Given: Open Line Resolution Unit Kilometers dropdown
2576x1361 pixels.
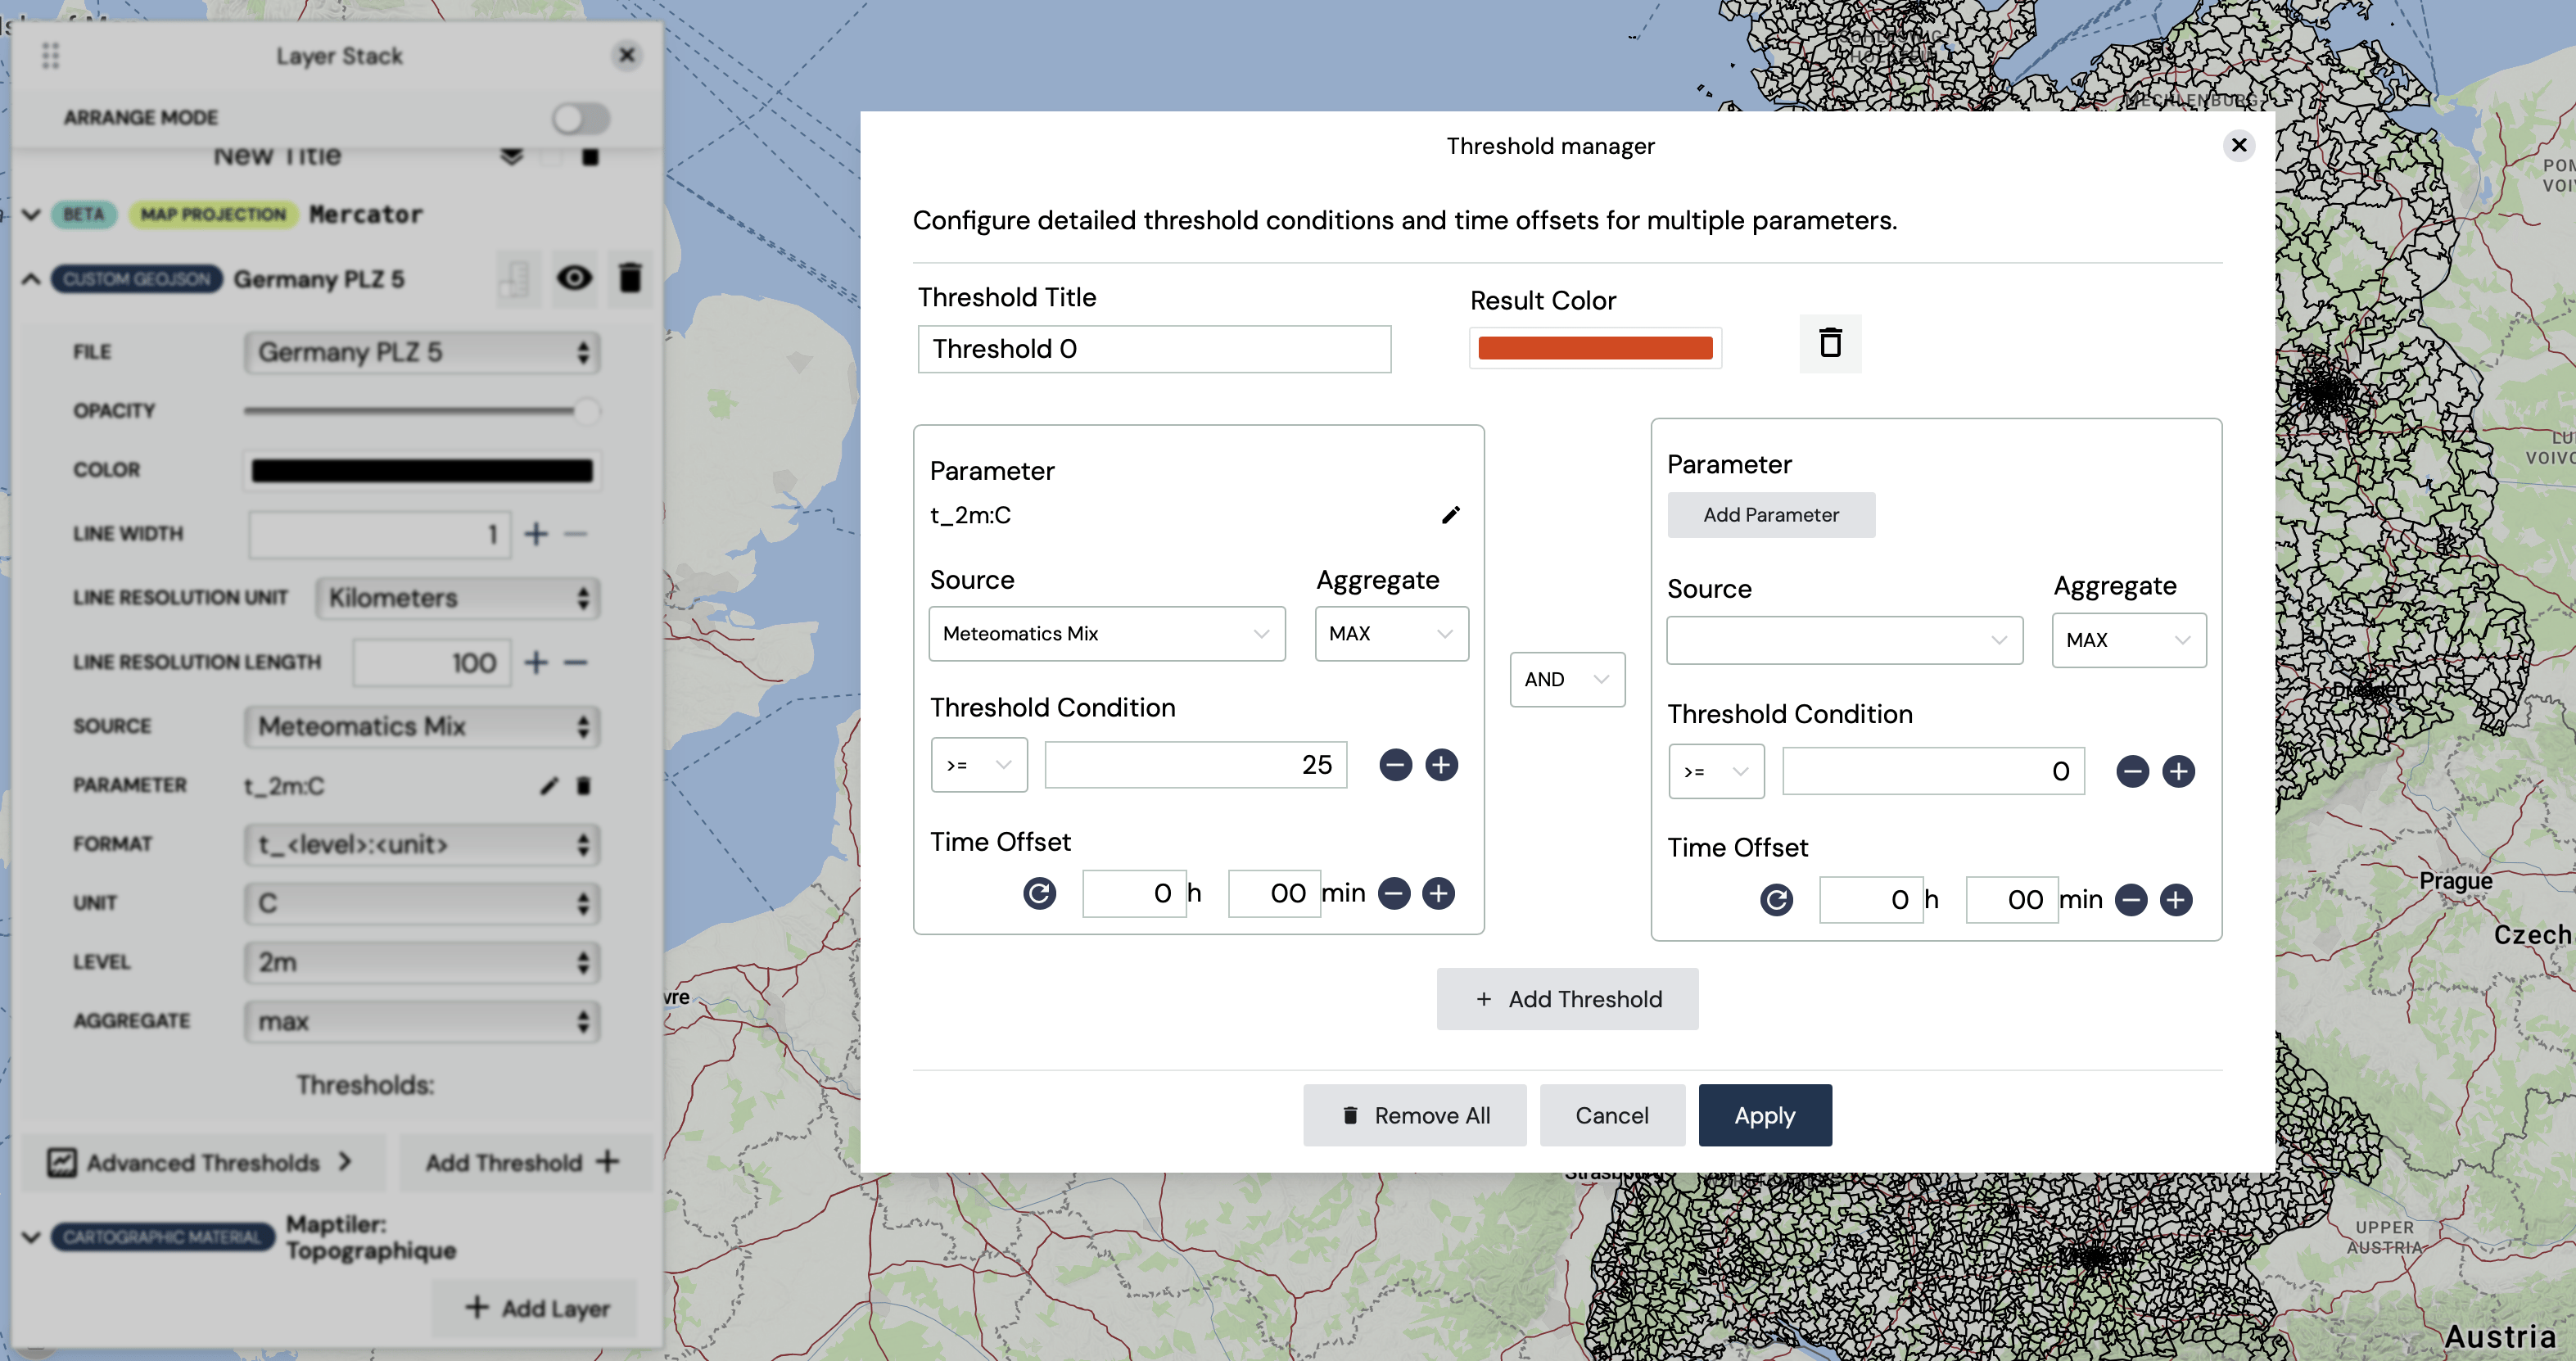Looking at the screenshot, I should pyautogui.click(x=458, y=598).
